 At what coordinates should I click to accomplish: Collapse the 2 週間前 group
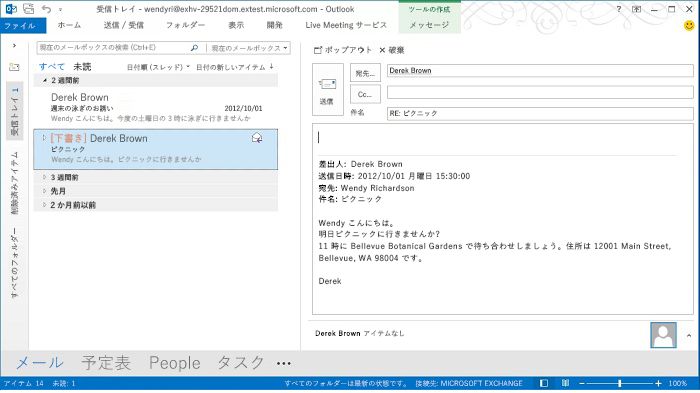tap(45, 80)
